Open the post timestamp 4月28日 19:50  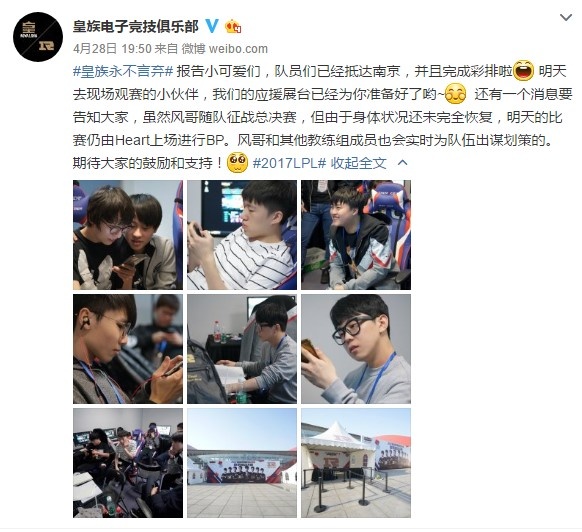coord(112,49)
